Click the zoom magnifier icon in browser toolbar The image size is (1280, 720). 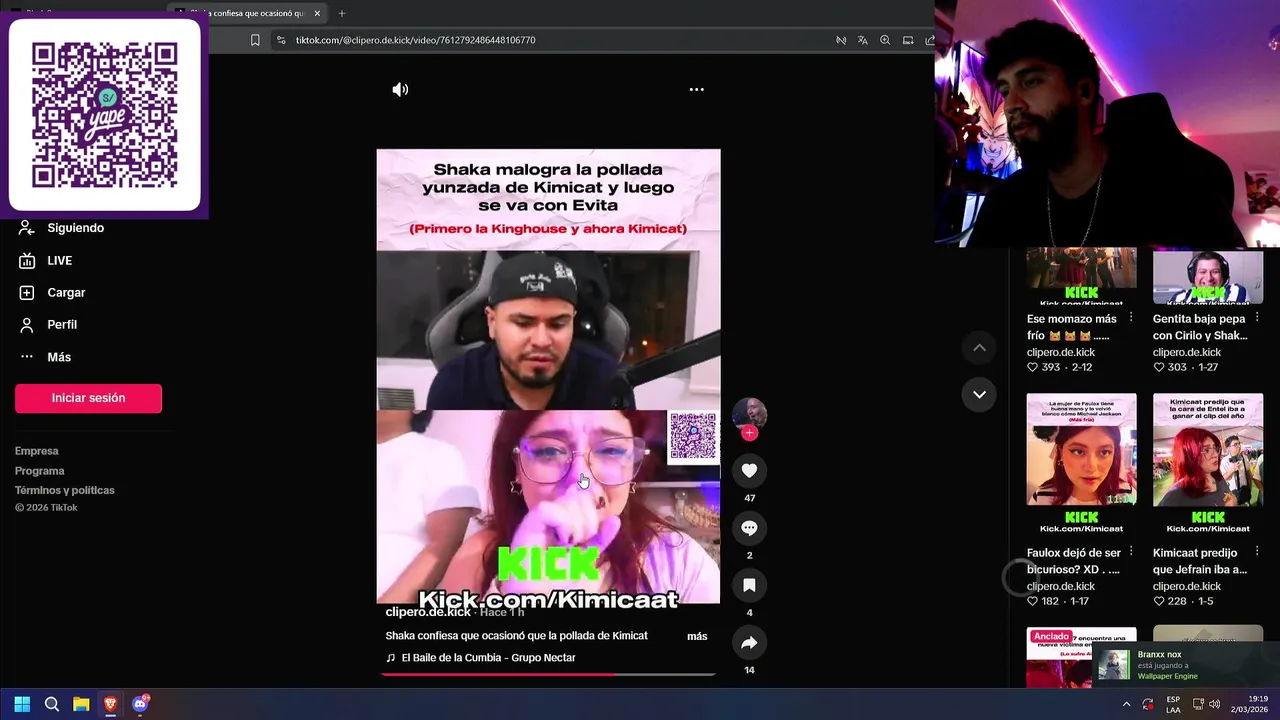point(885,40)
